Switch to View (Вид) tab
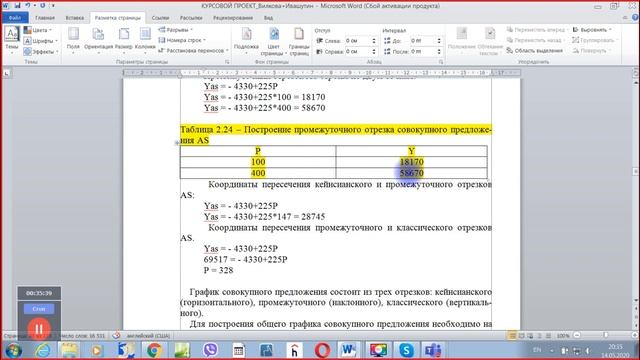Image resolution: width=640 pixels, height=360 pixels. pos(268,18)
